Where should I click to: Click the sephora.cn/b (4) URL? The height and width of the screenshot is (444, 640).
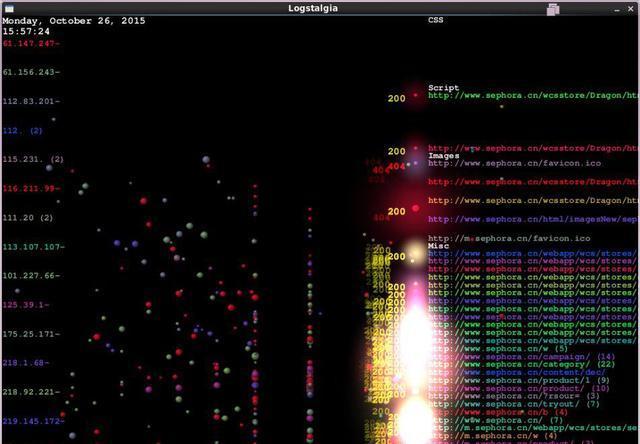click(498, 412)
